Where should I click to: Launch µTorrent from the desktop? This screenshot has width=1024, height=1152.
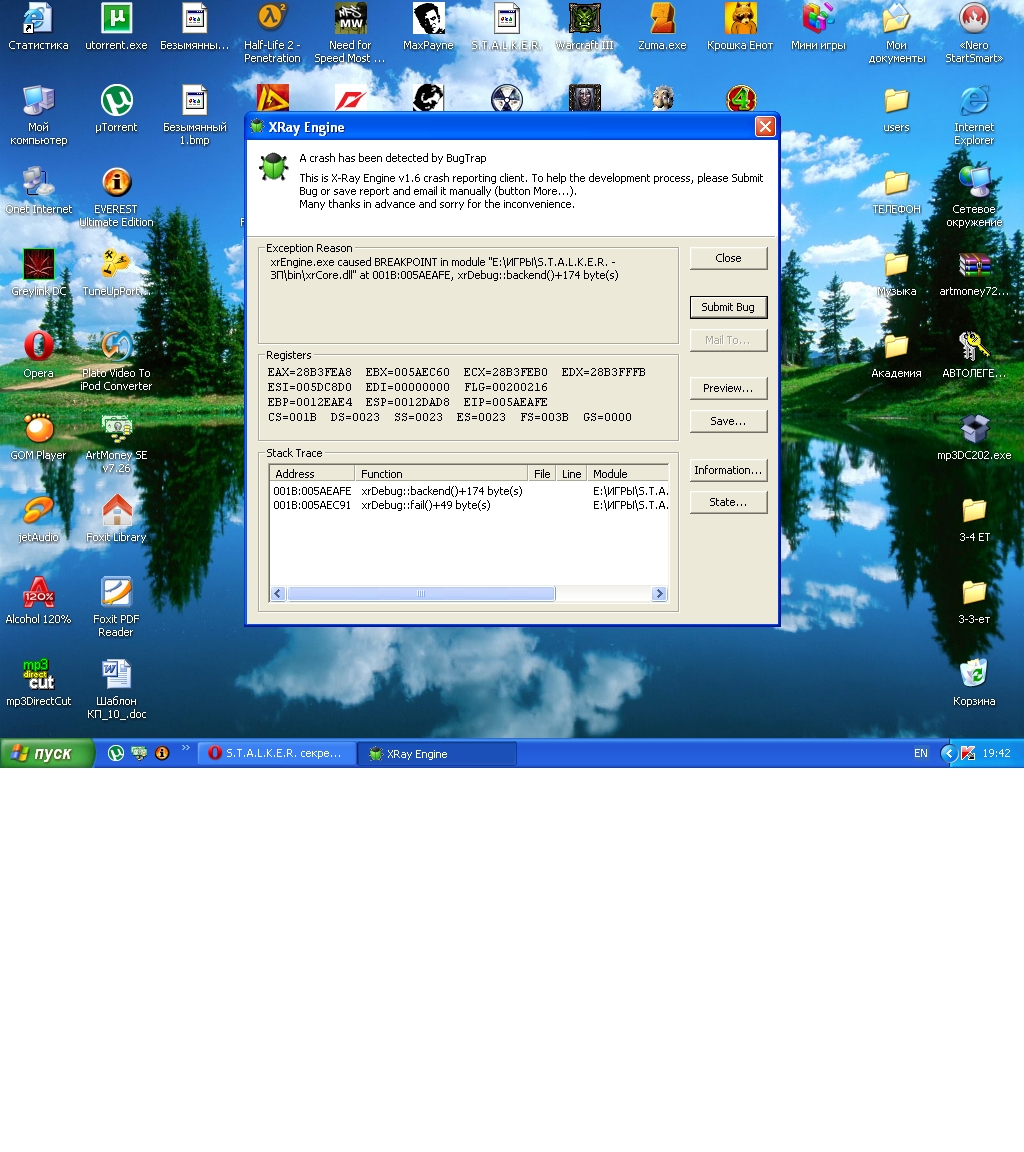[x=116, y=109]
